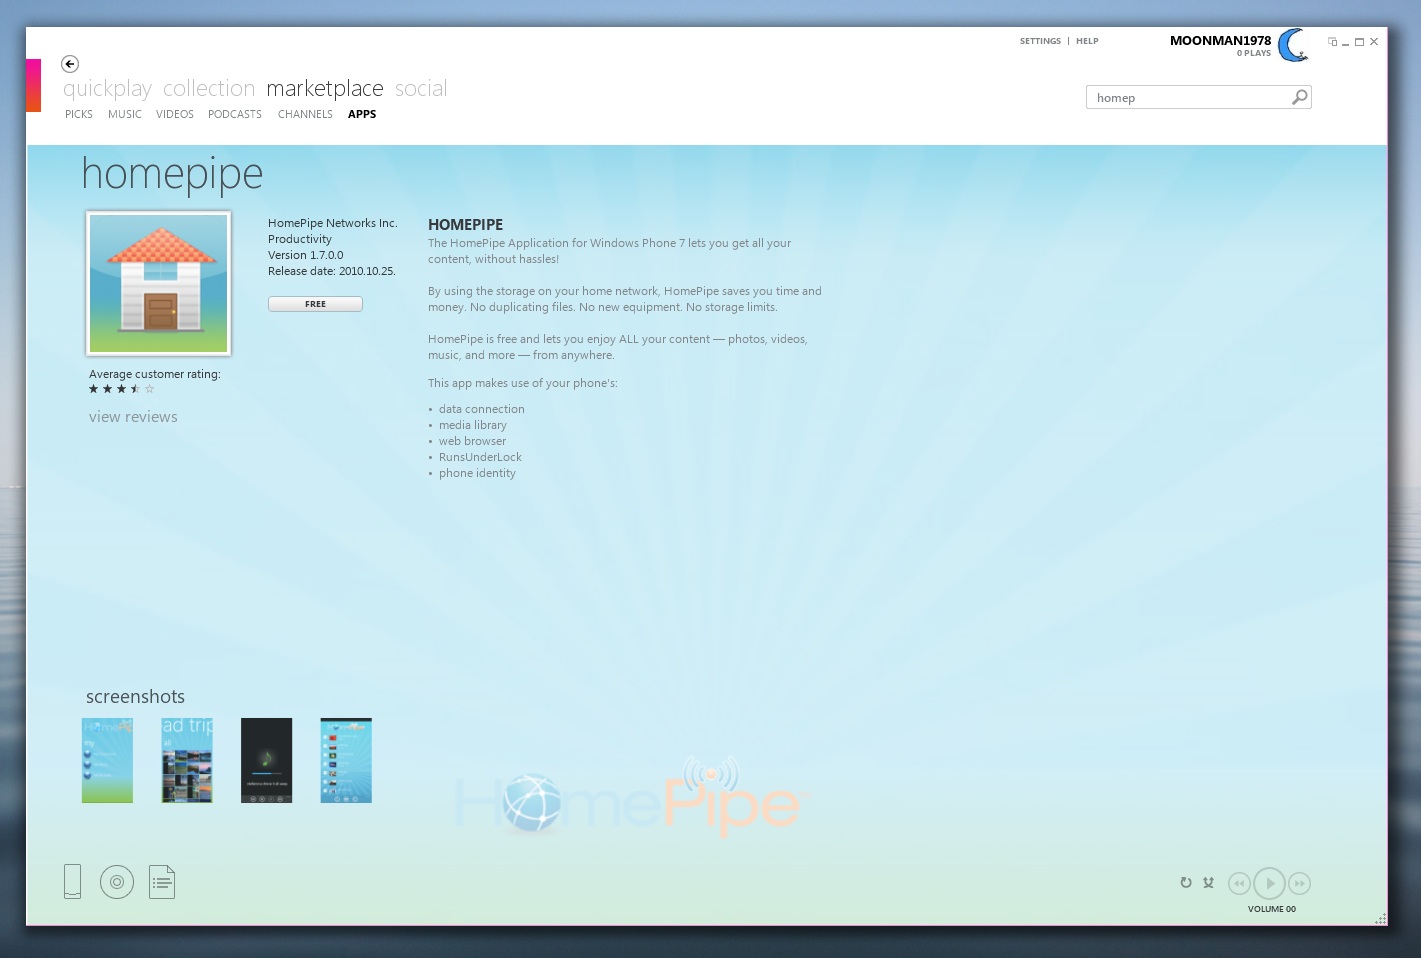Click the 'web browser' capability

(472, 441)
